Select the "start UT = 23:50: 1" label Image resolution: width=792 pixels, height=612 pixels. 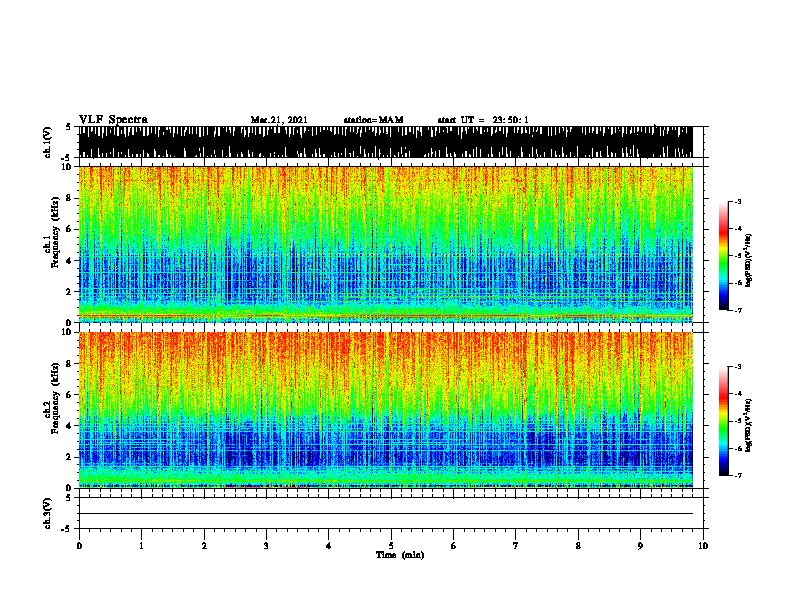(x=483, y=120)
